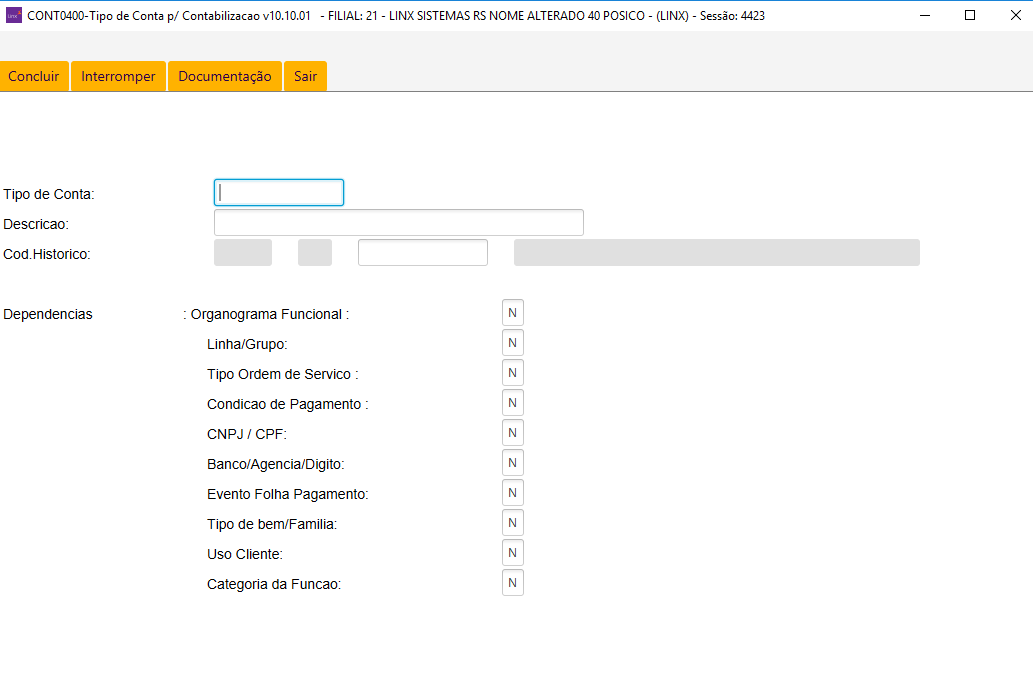Toggle the Categoria da Funcao N field
1033x680 pixels.
pyautogui.click(x=513, y=582)
